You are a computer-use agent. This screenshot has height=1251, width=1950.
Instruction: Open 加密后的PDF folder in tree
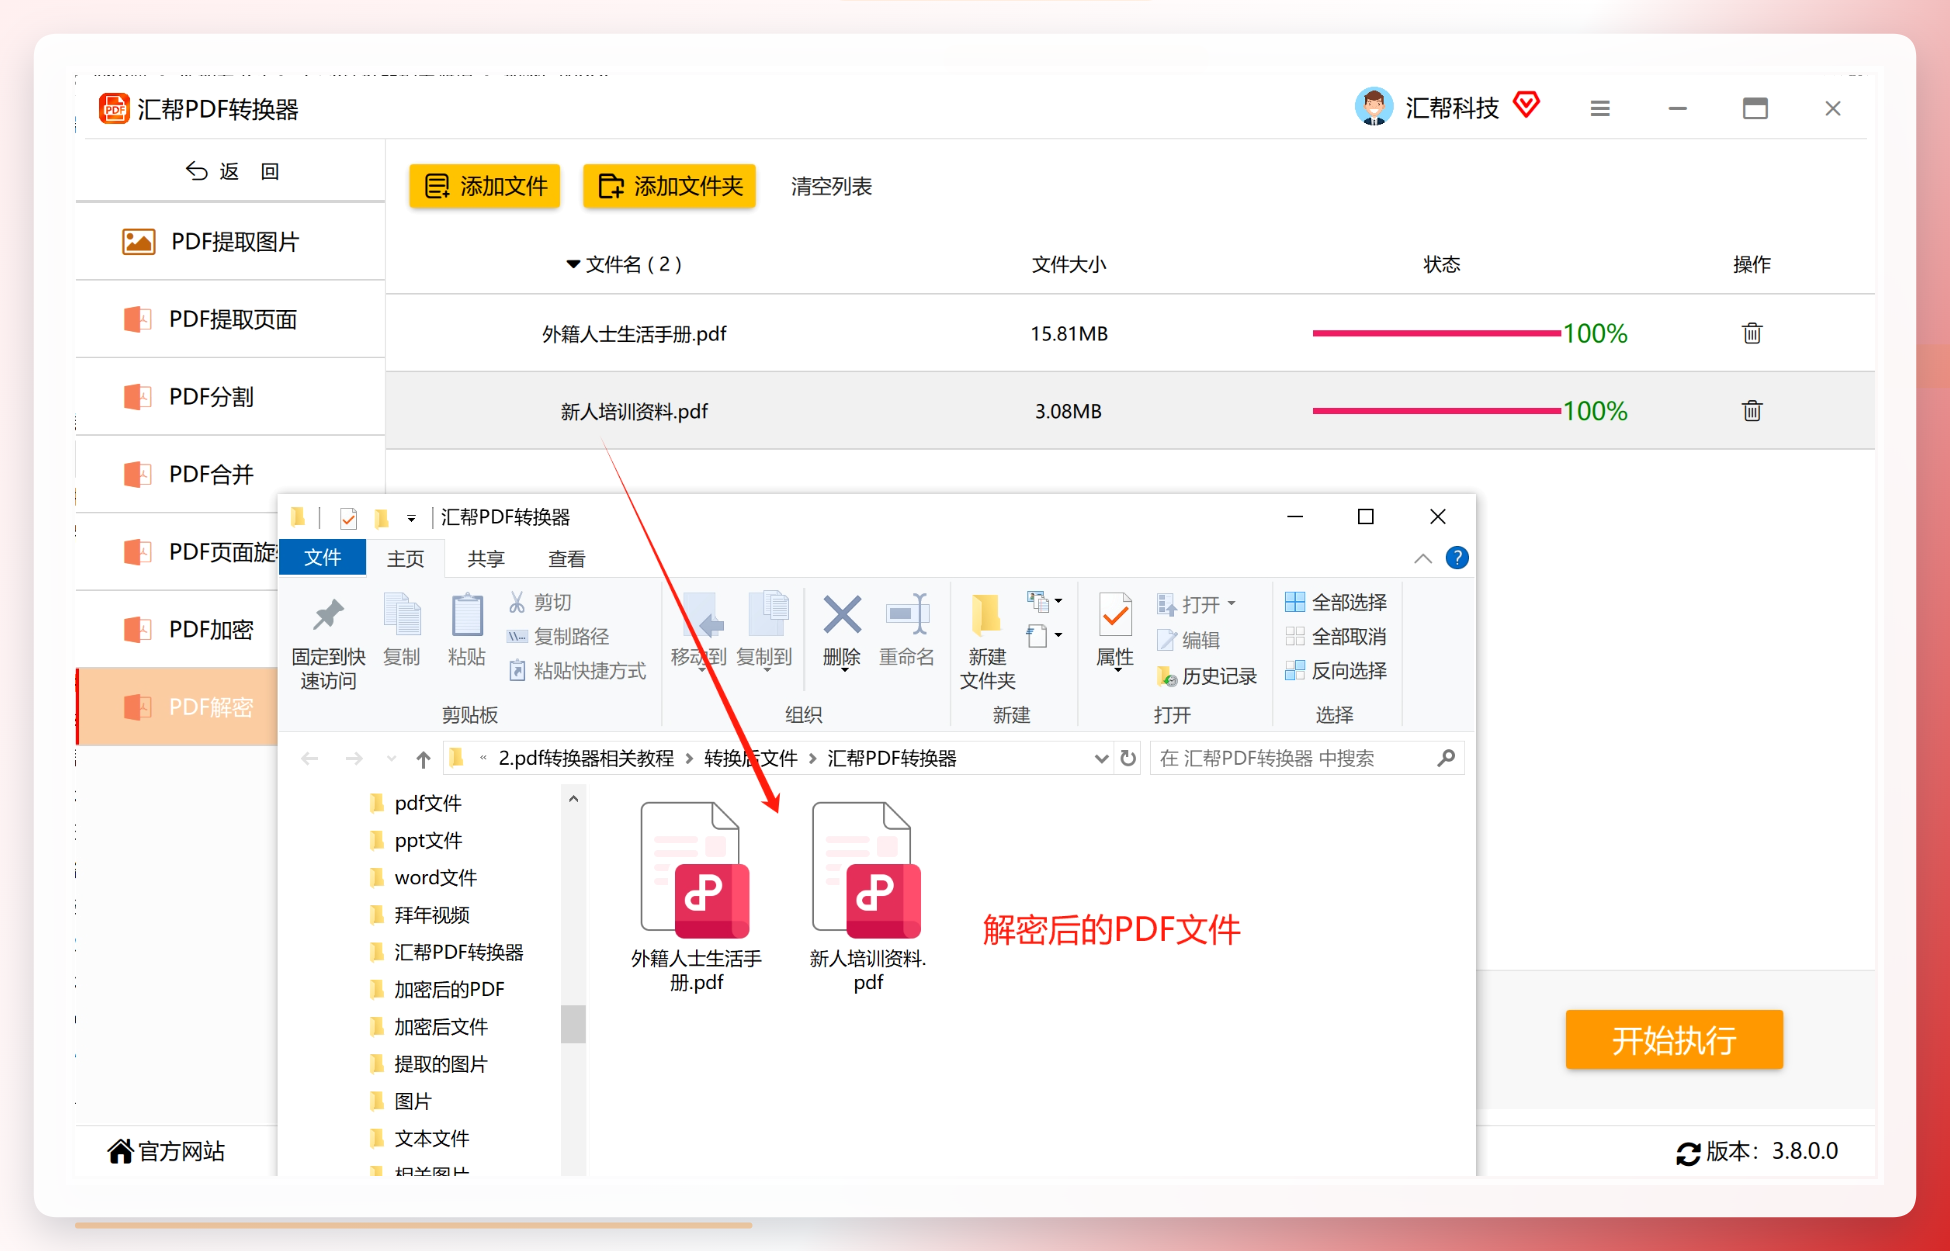click(x=449, y=990)
